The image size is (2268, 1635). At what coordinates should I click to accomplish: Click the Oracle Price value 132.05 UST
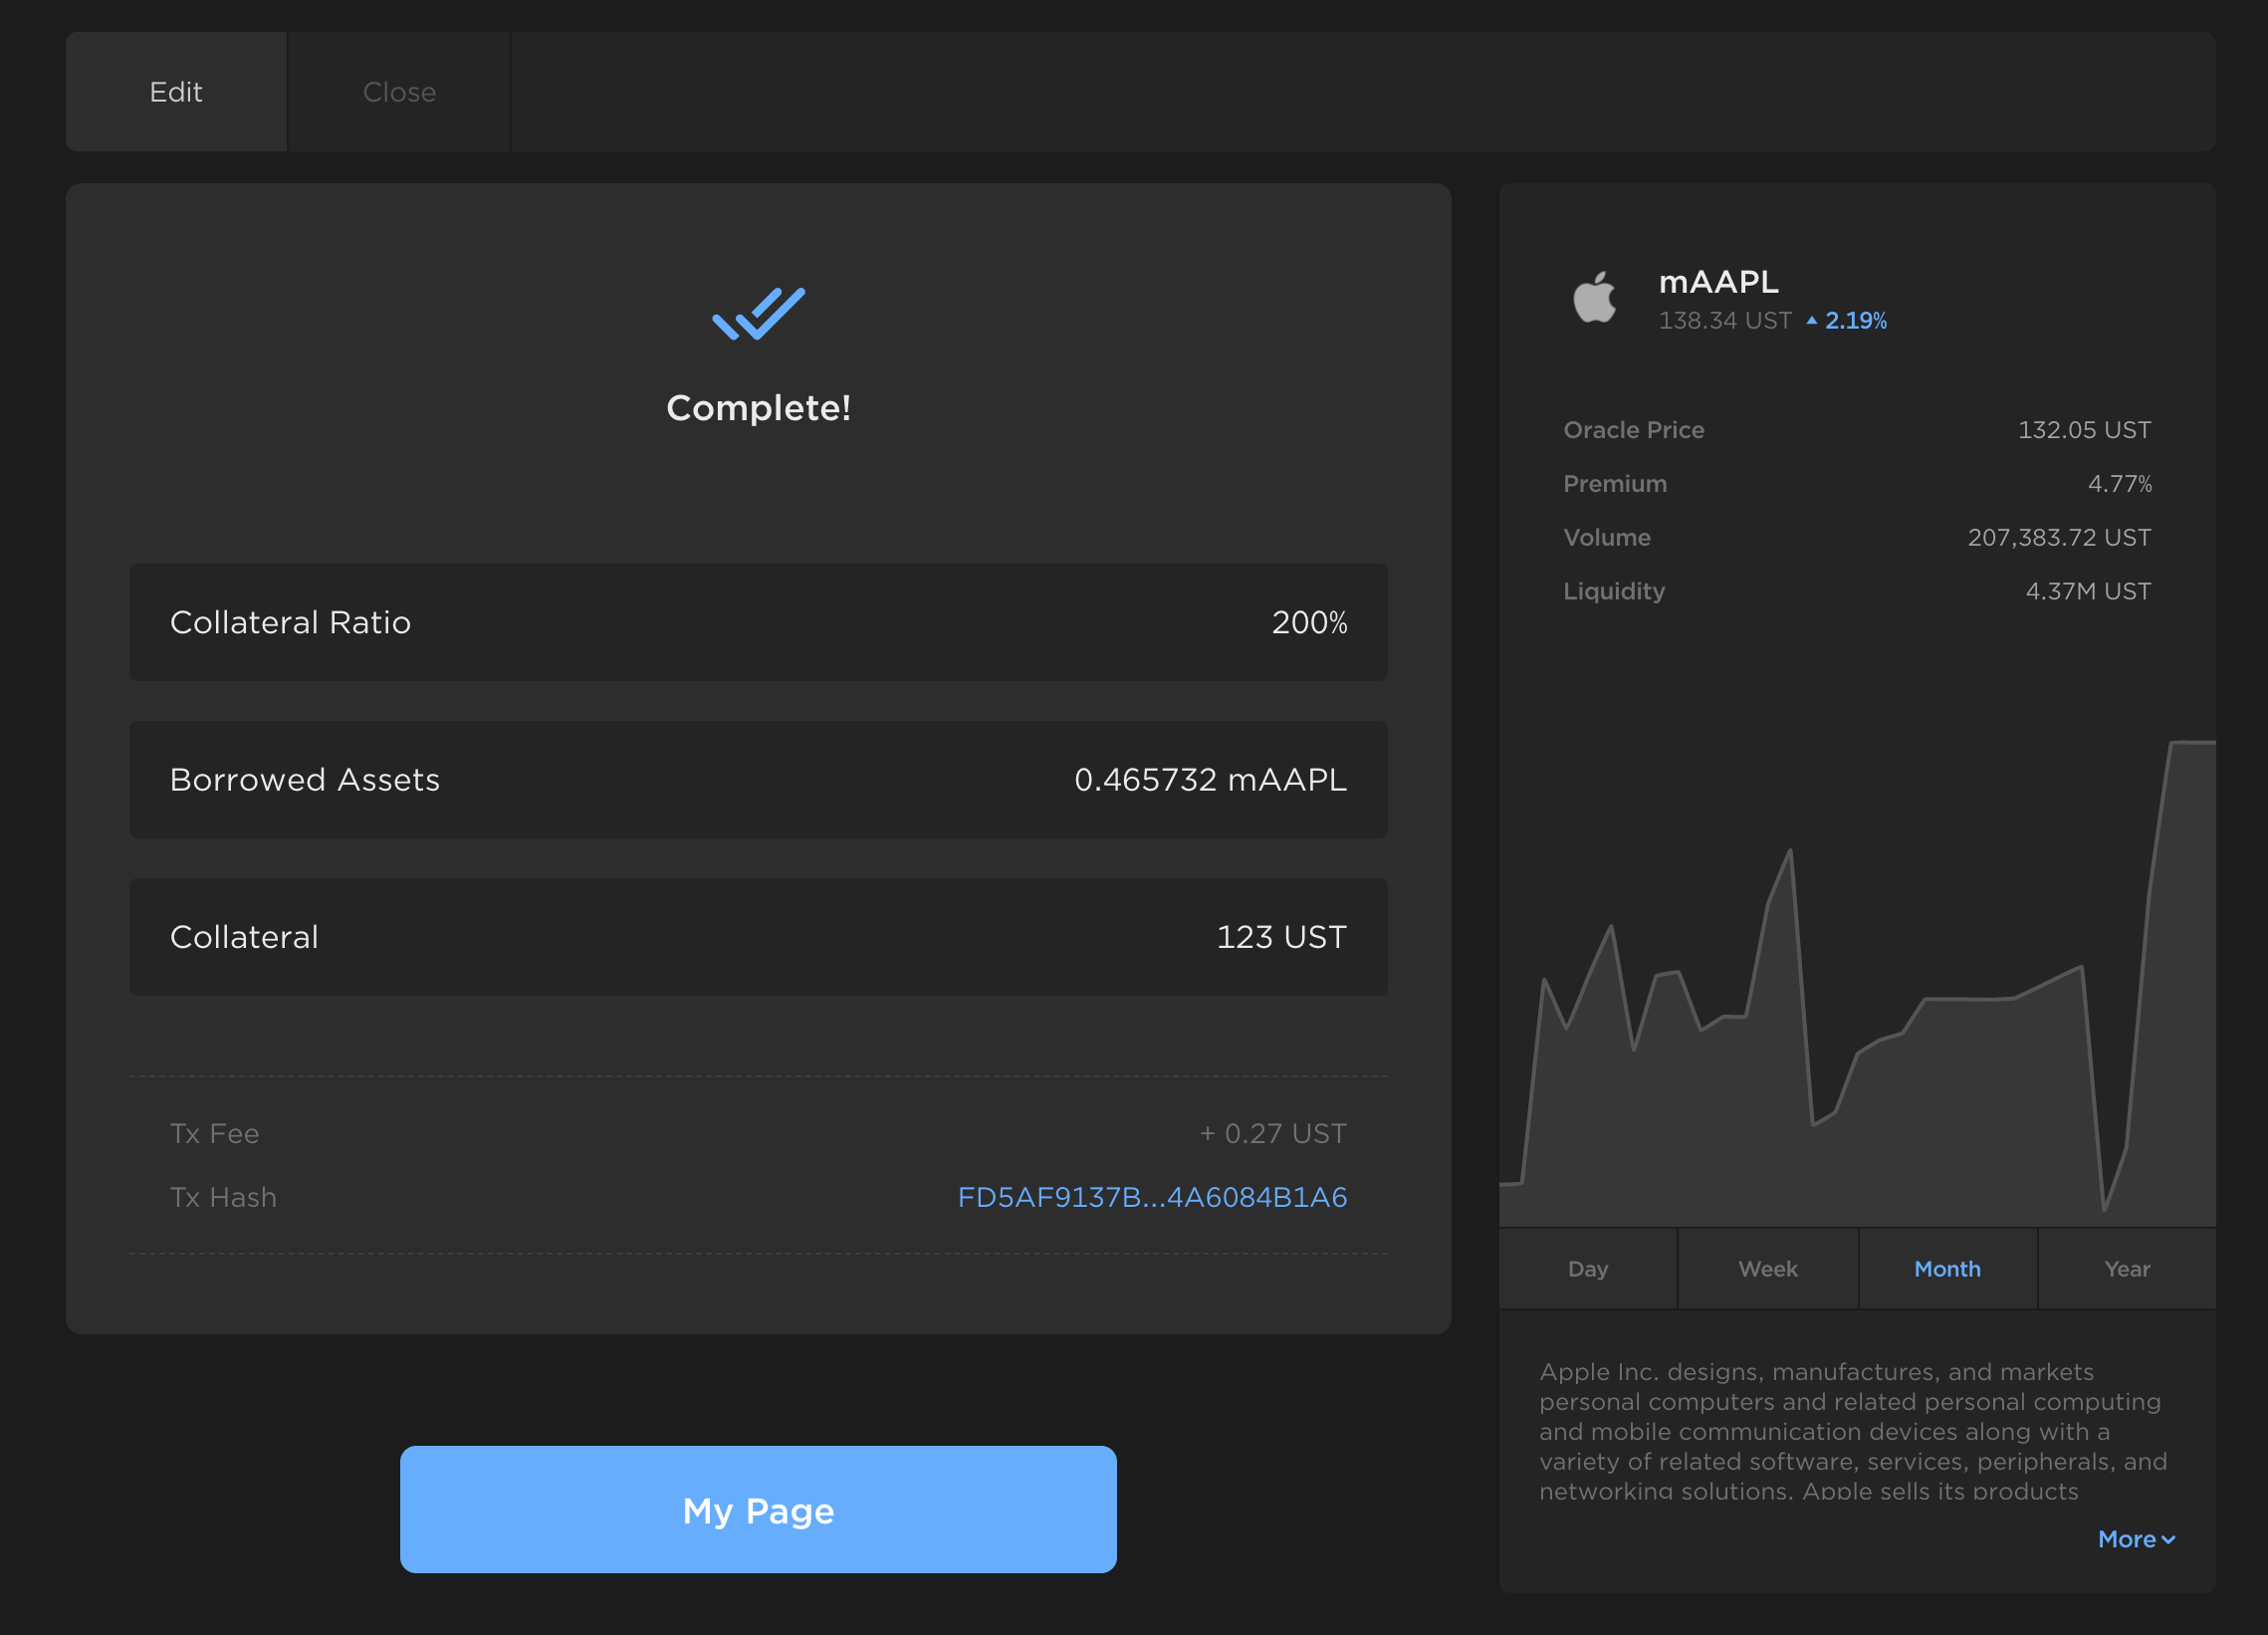[x=2084, y=430]
